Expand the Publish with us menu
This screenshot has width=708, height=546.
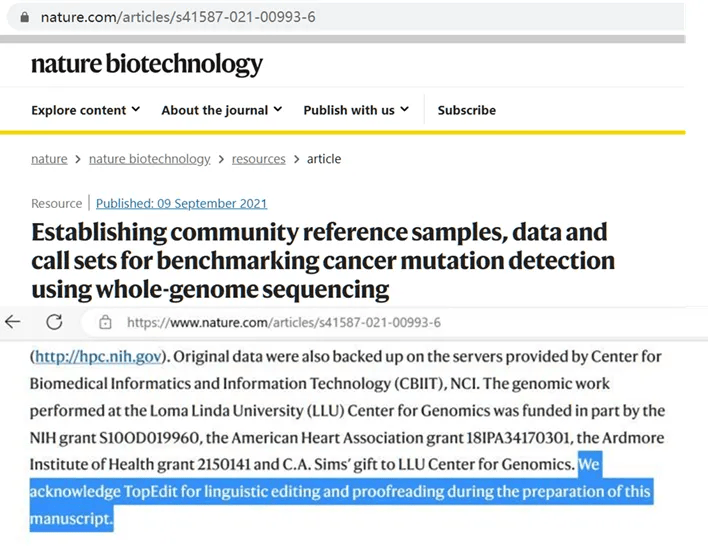356,110
